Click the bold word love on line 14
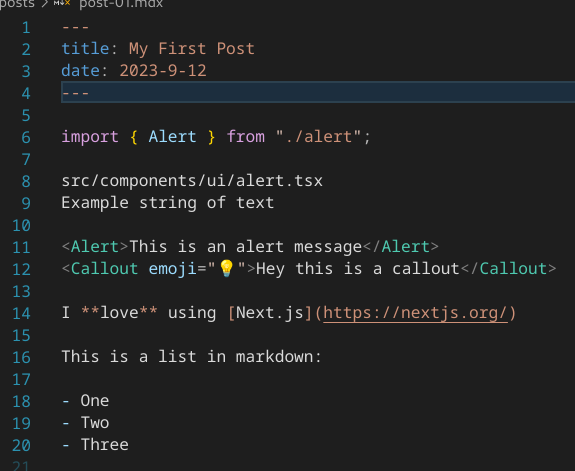575x471 pixels. 119,313
